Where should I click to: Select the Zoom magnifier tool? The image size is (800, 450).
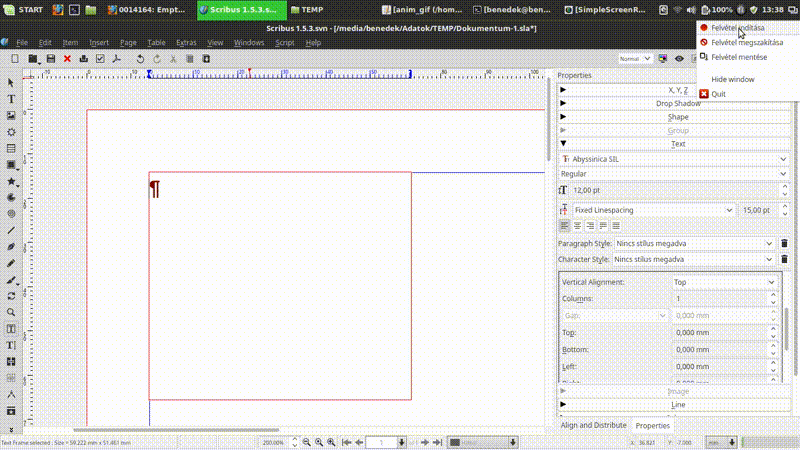pos(11,312)
